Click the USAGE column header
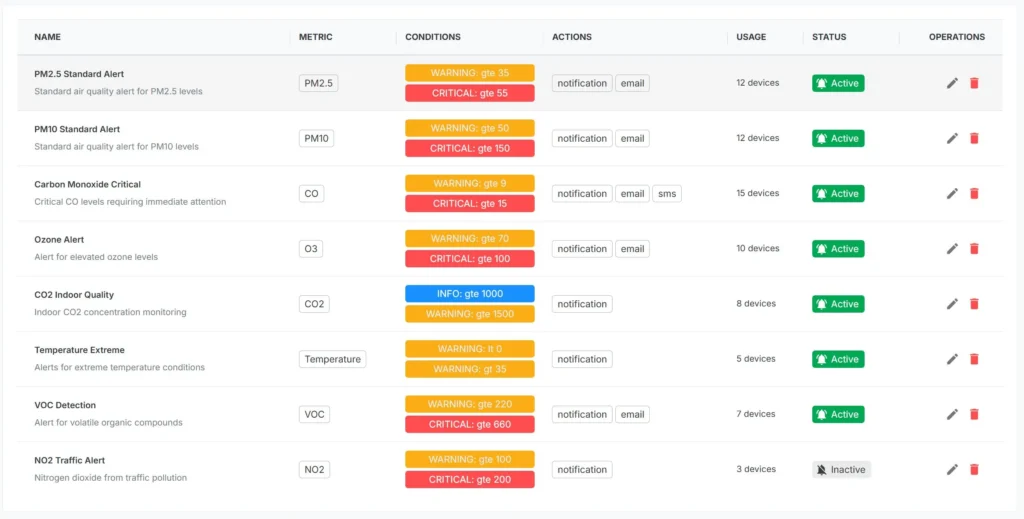Screen dimensions: 1024x519 (x=751, y=37)
